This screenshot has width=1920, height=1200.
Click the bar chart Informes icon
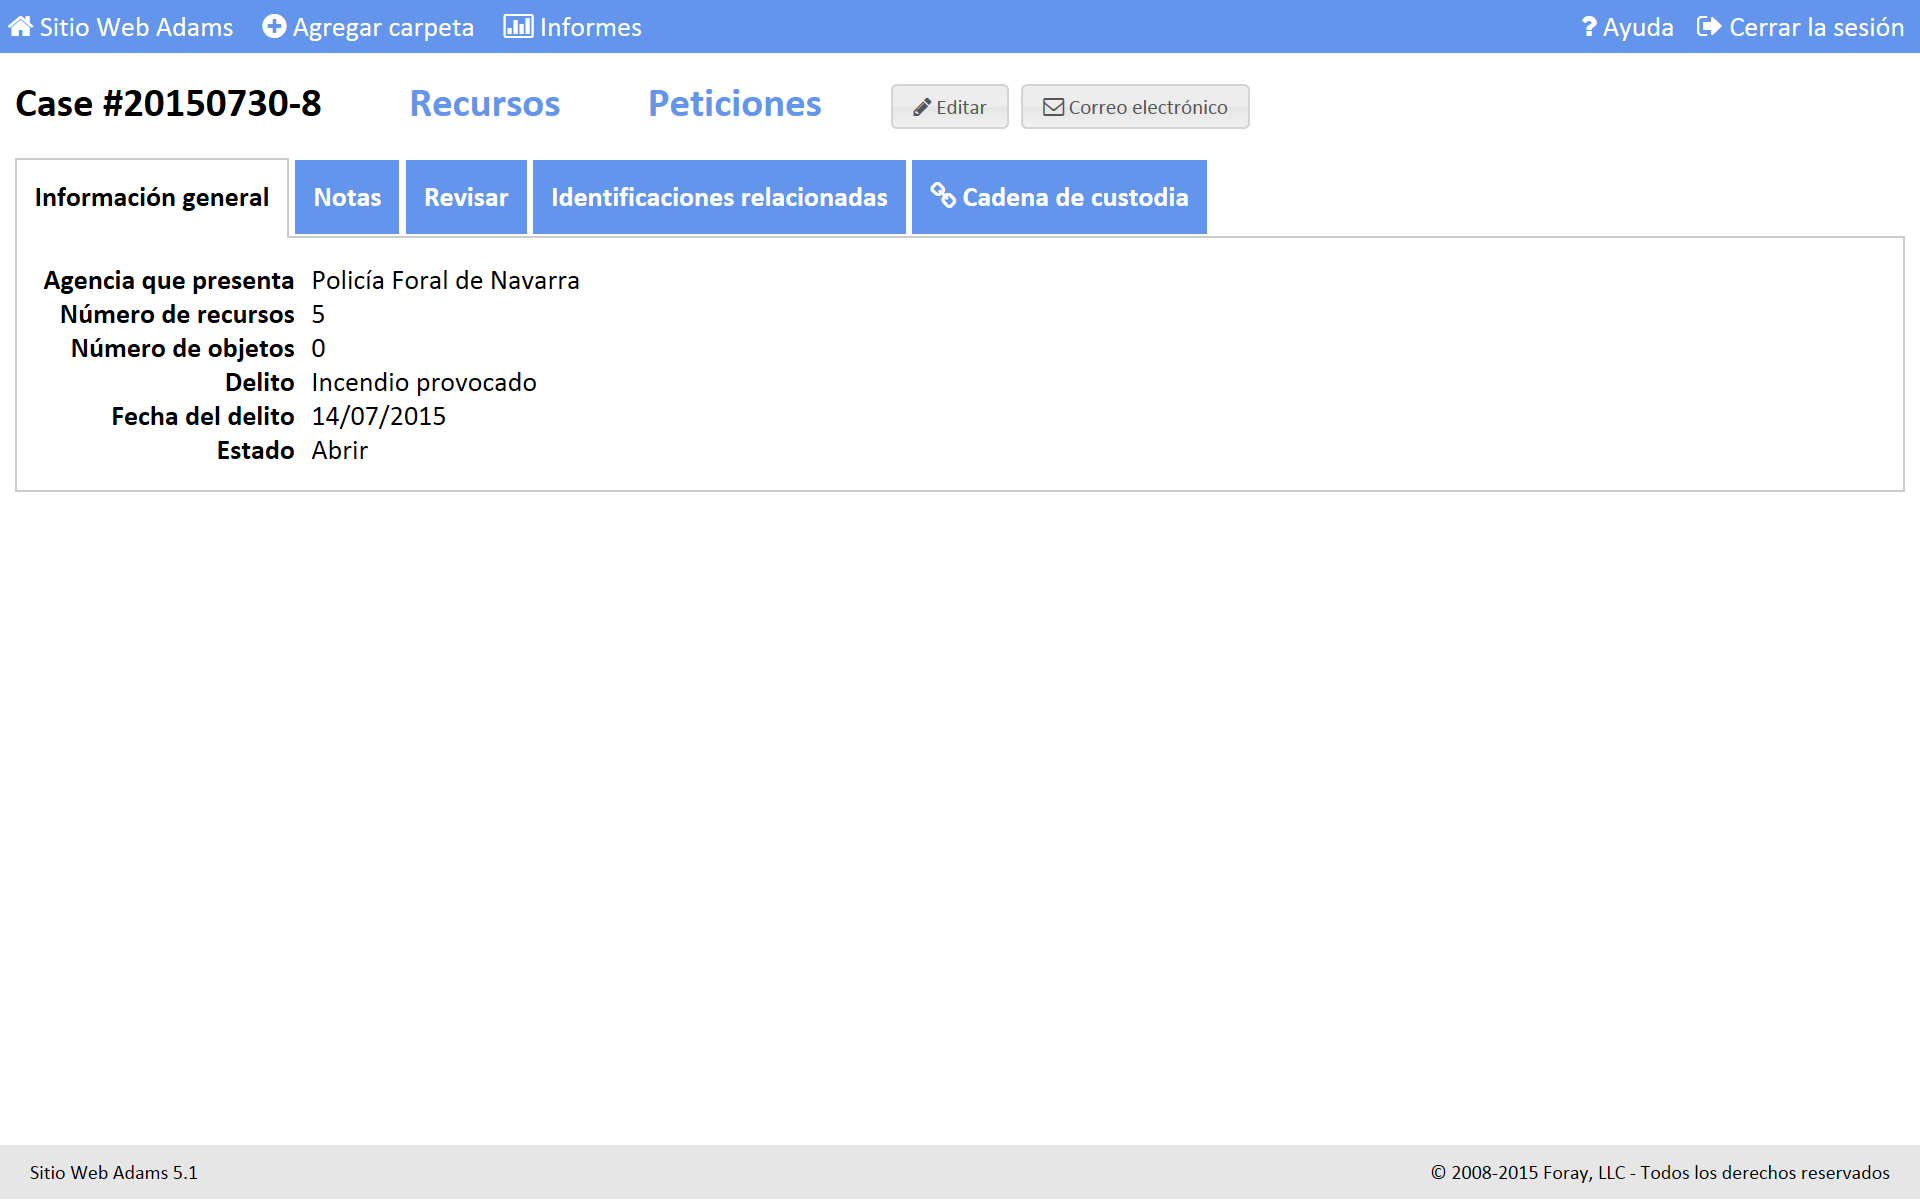pos(518,27)
